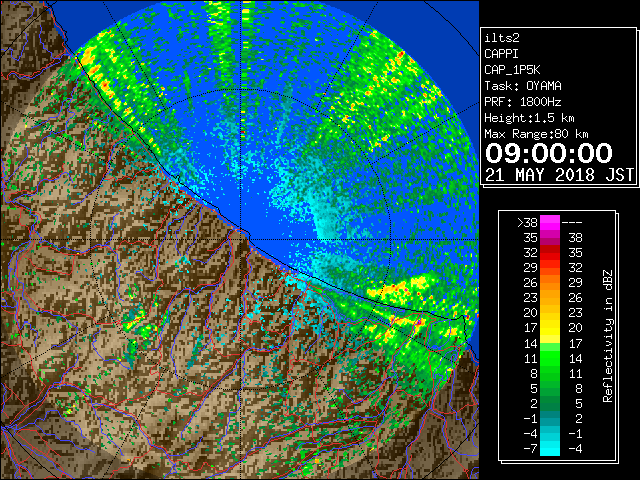Select the bright red 29–32 dBZ swatch
This screenshot has width=640, height=480.
pyautogui.click(x=550, y=268)
